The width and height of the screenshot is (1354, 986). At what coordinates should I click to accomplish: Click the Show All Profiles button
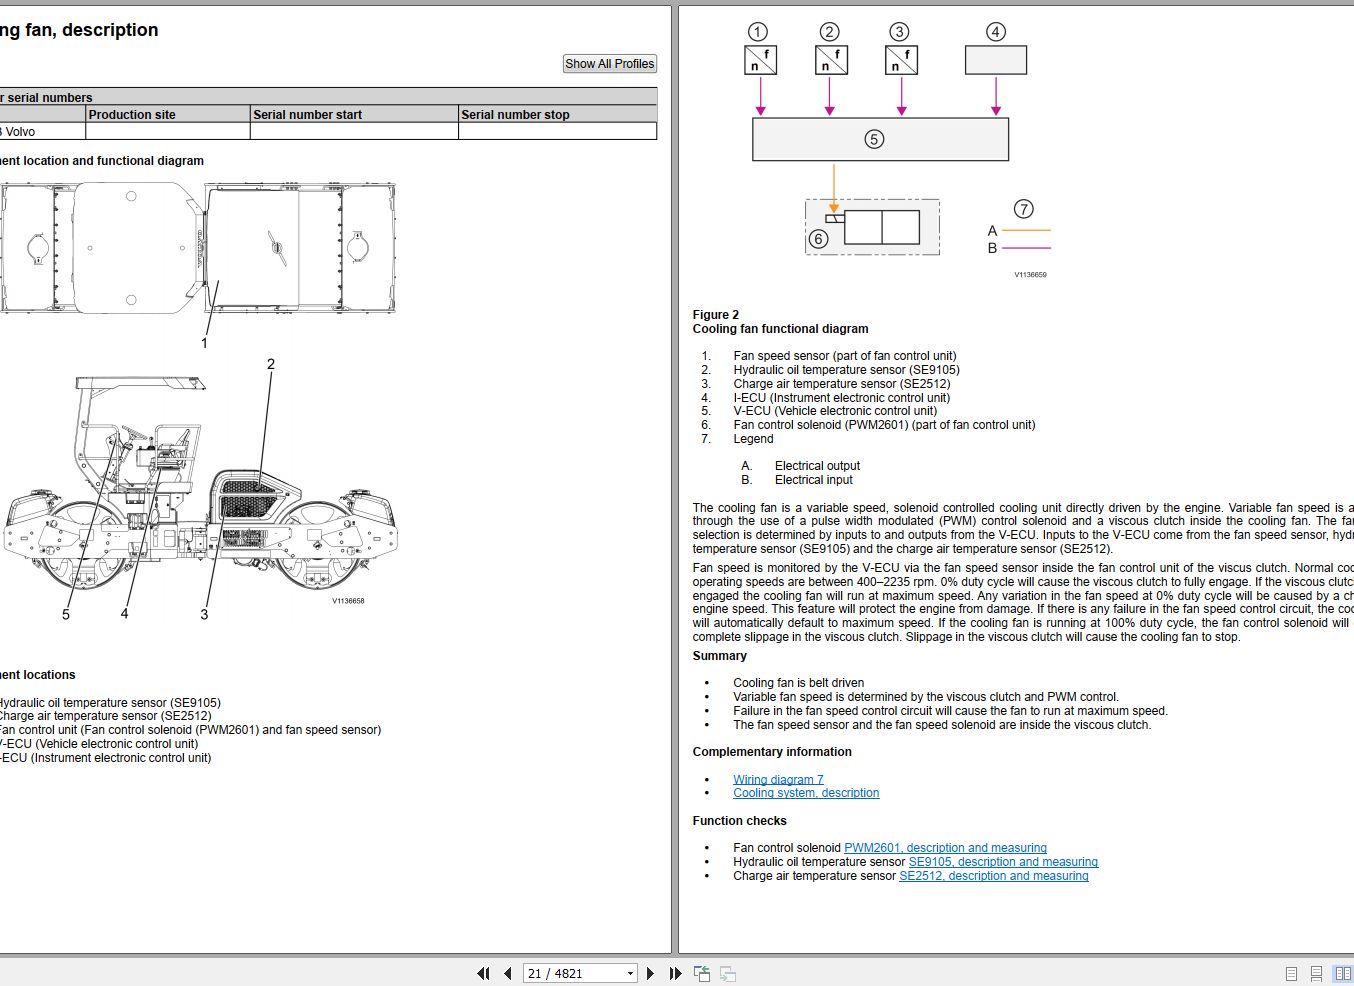[610, 64]
